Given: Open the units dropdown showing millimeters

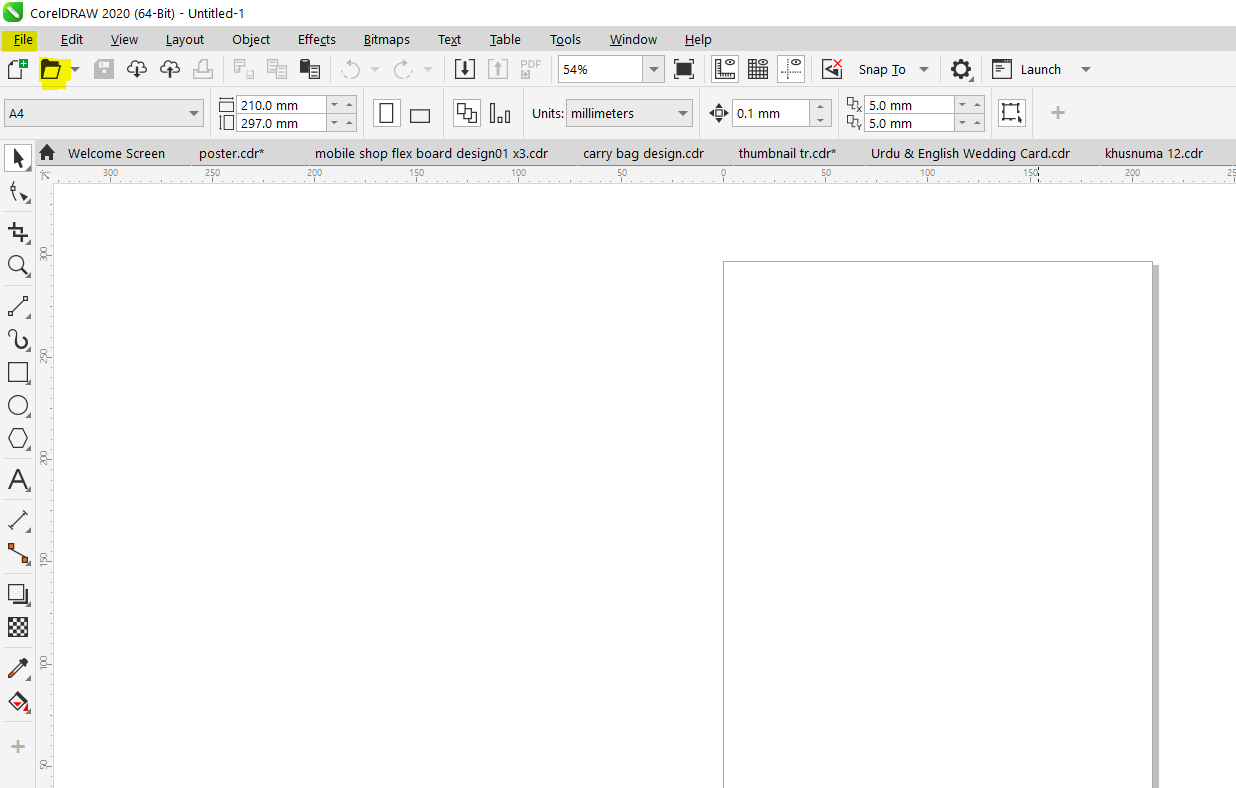Looking at the screenshot, I should (x=629, y=113).
